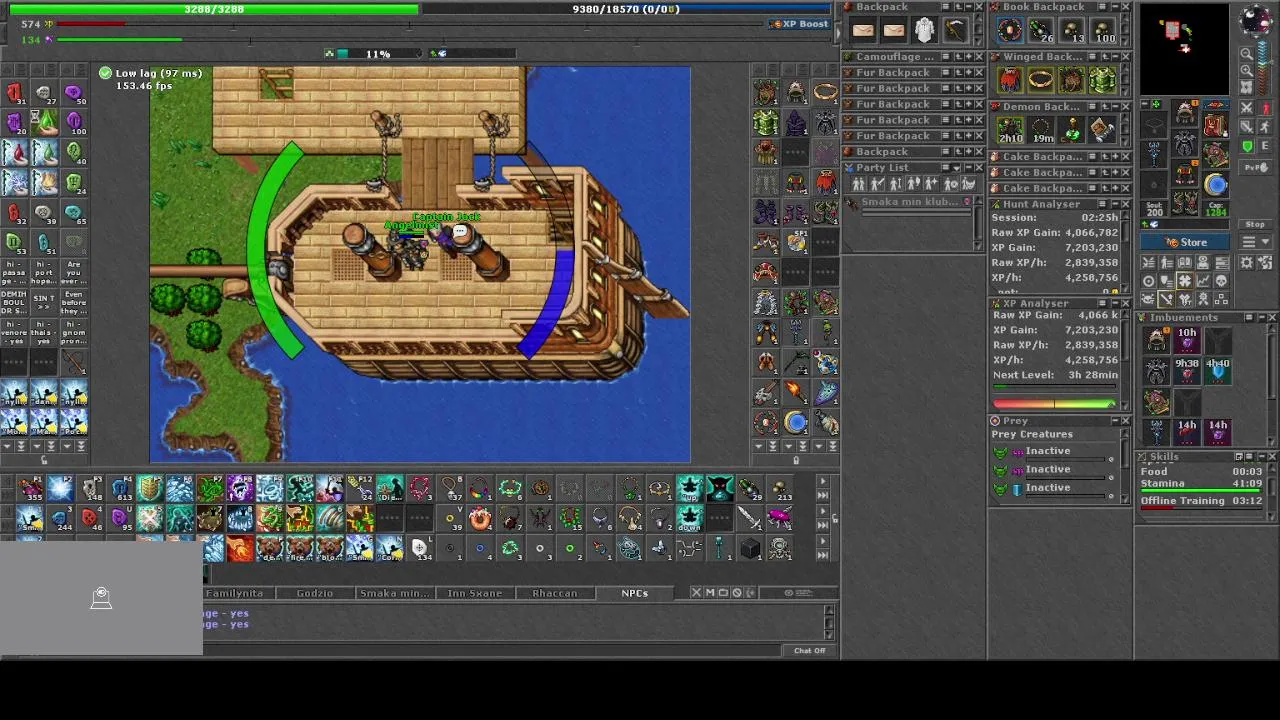Click the 10h imbuement slot
Screen dimensions: 1280x720
pos(1187,341)
